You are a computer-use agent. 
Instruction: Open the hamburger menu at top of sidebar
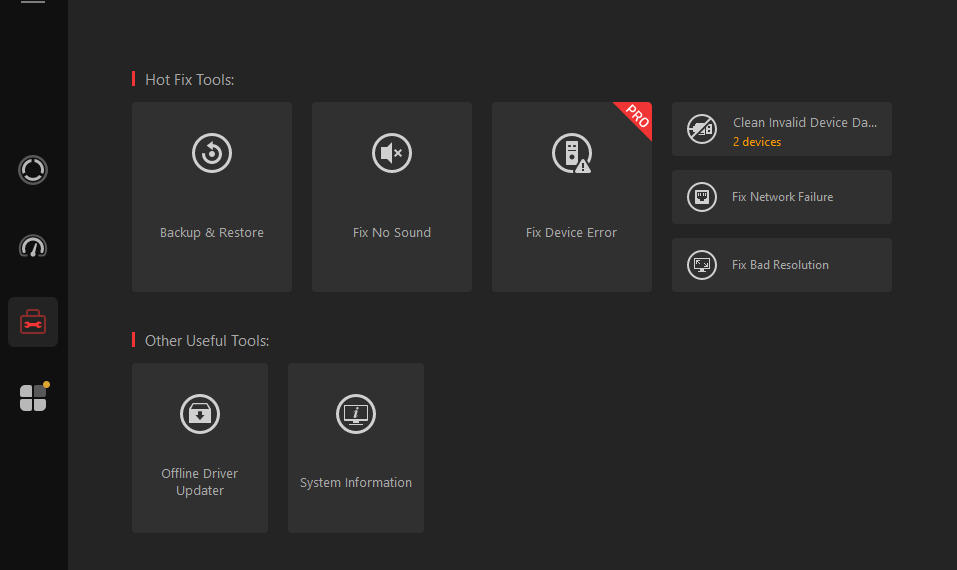[33, 3]
